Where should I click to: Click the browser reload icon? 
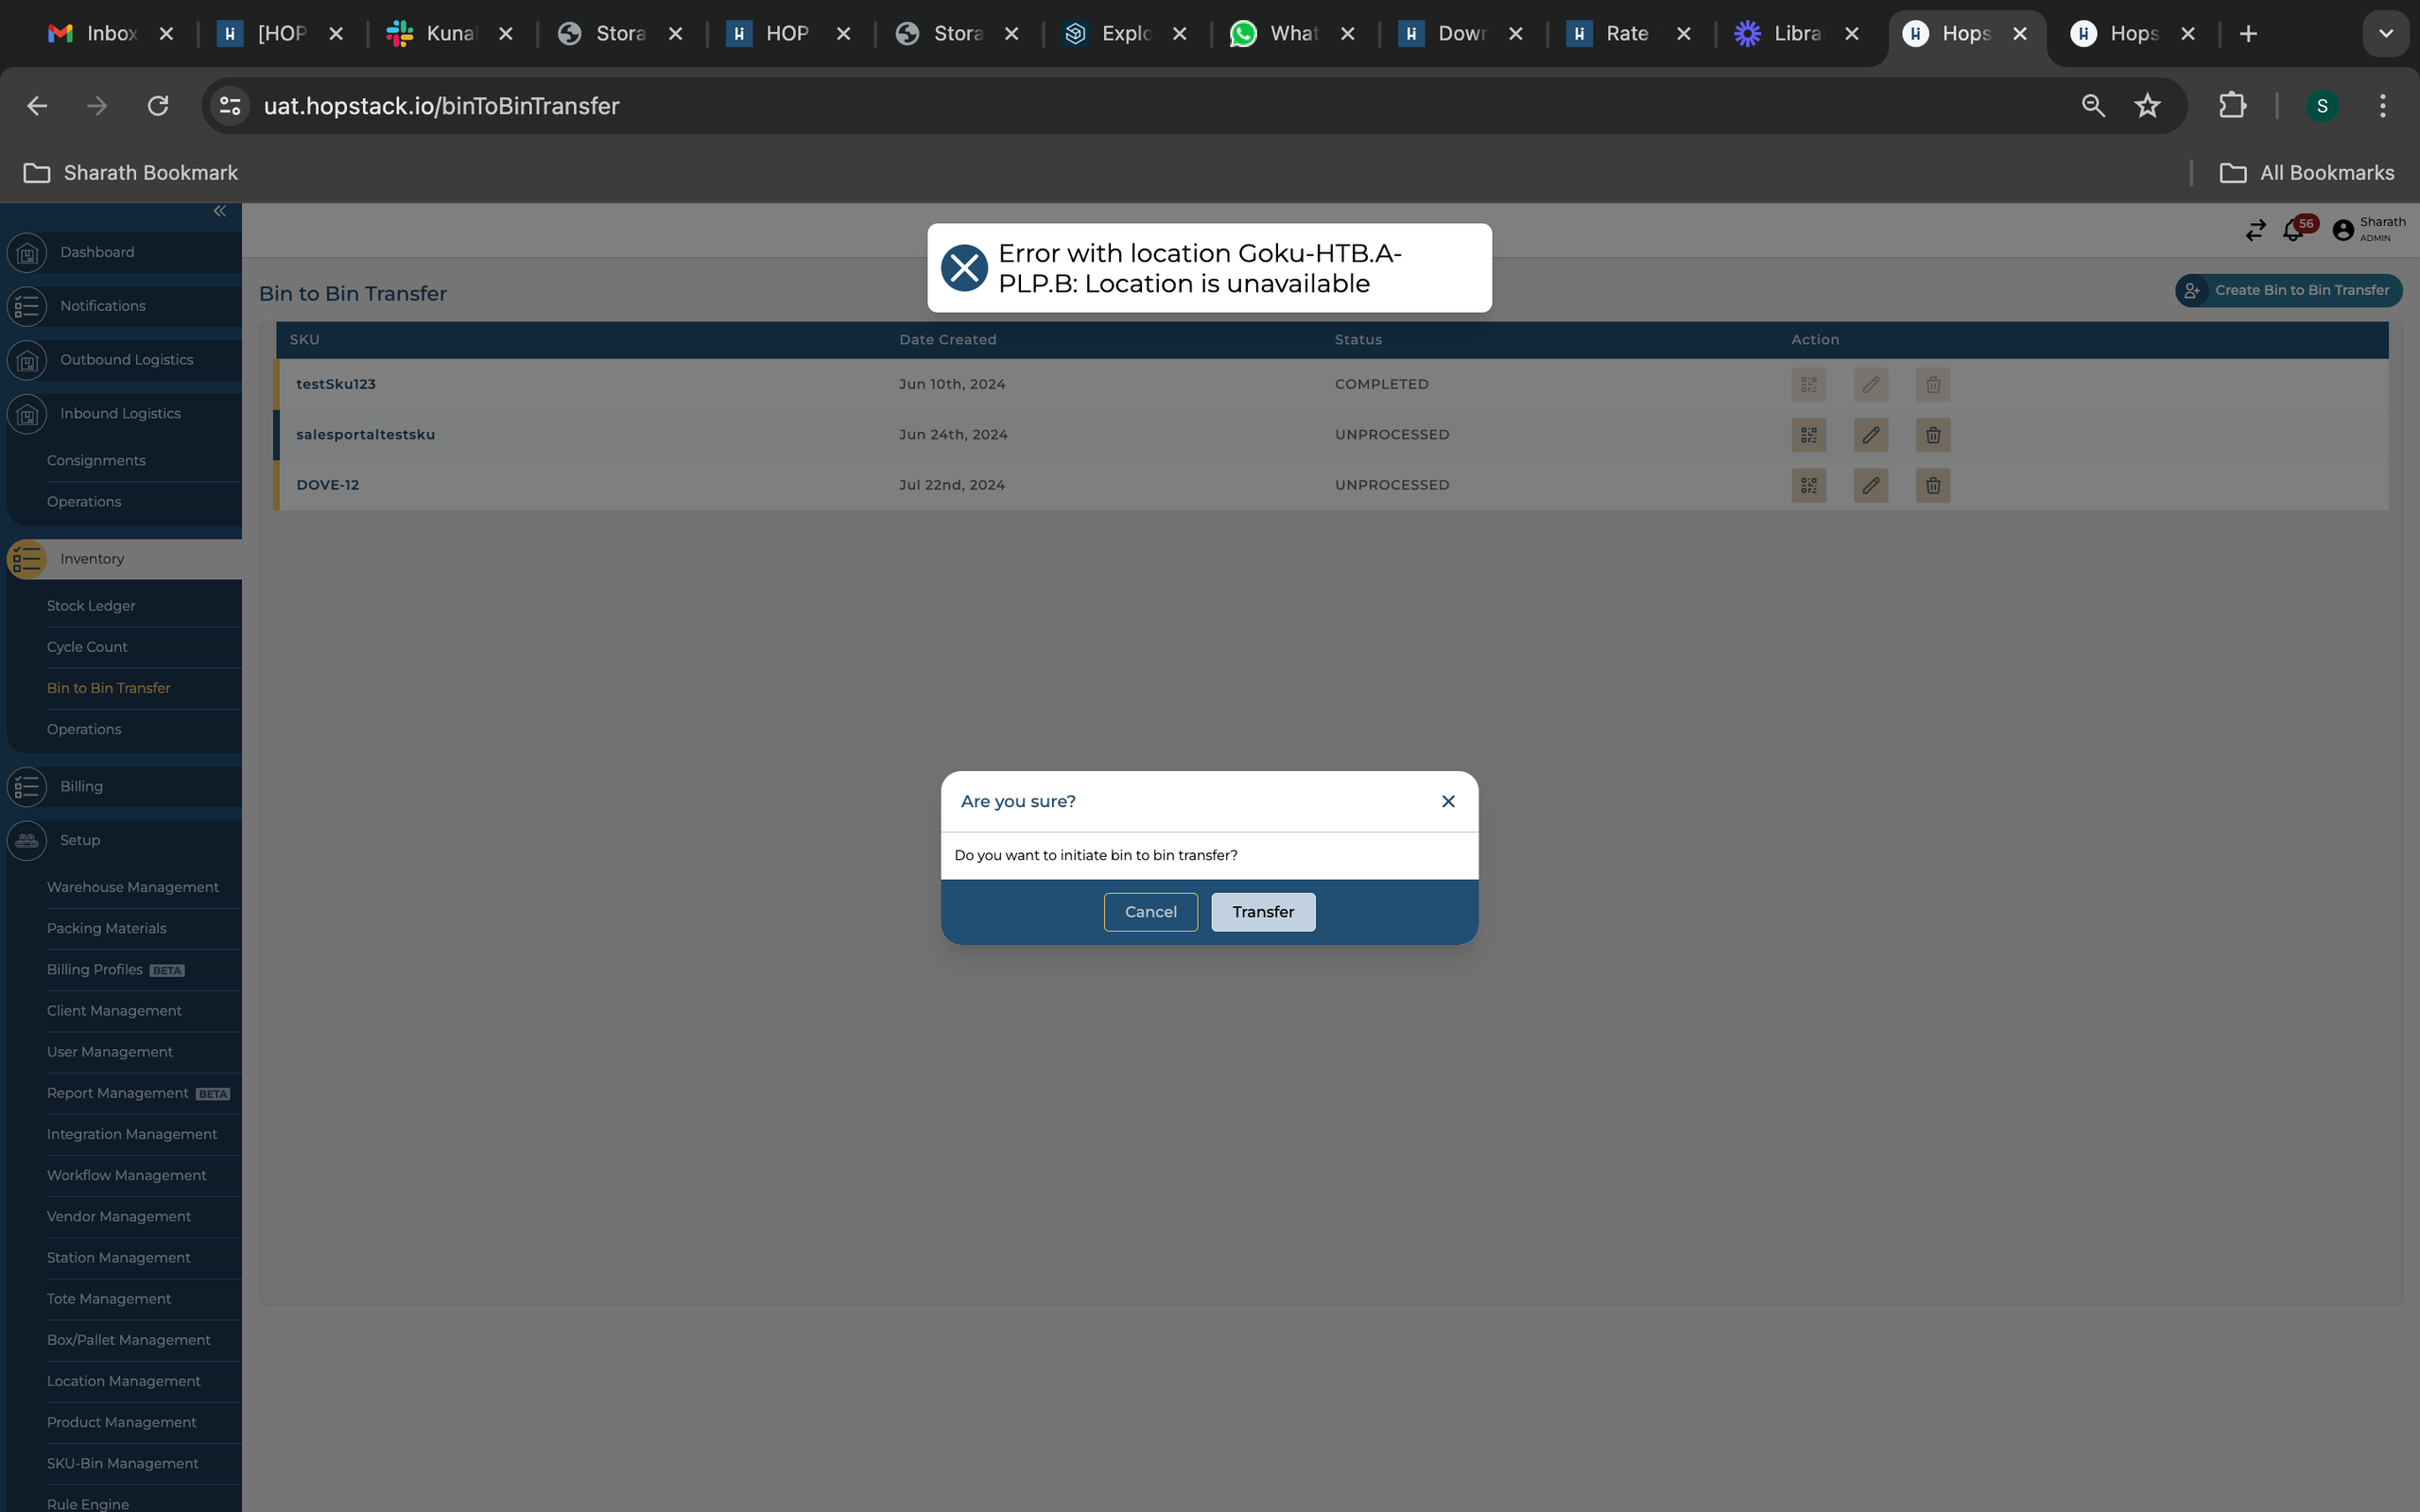click(158, 106)
